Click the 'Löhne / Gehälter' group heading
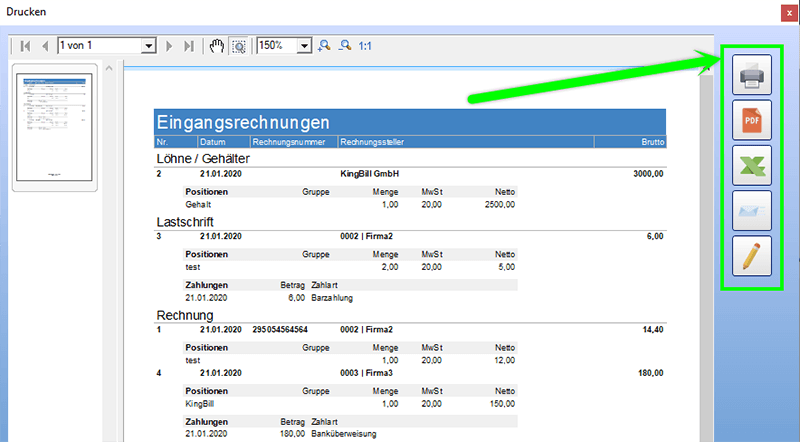The image size is (800, 442). click(x=203, y=159)
